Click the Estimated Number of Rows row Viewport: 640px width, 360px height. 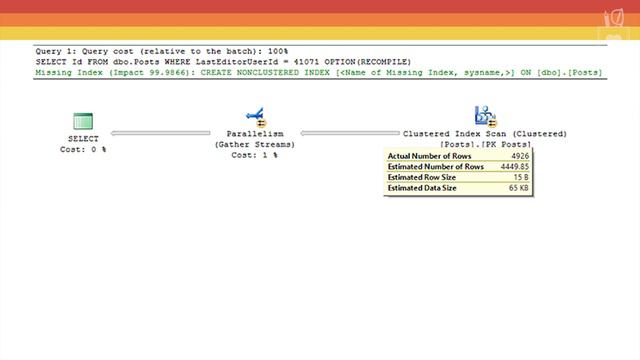[458, 167]
